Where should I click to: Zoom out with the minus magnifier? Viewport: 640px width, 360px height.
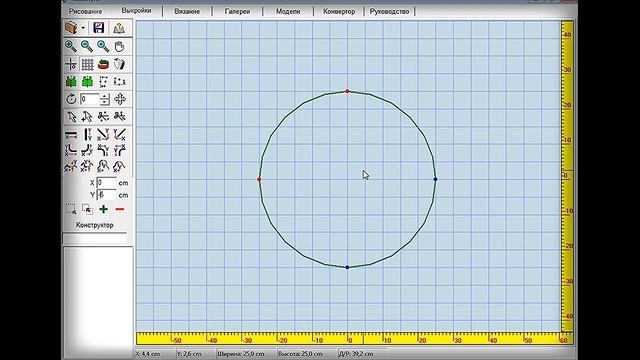pos(87,46)
